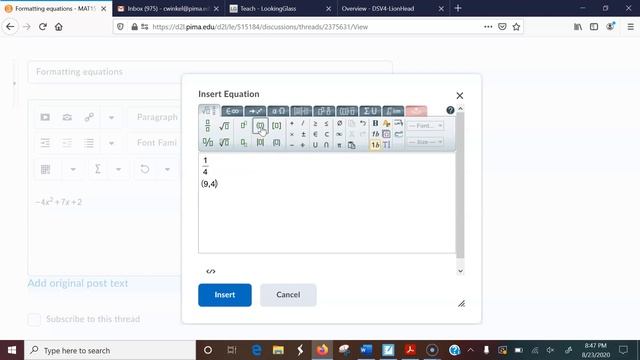This screenshot has height=360, width=640.
Task: Insert a bevelled fraction template
Action: tap(207, 142)
